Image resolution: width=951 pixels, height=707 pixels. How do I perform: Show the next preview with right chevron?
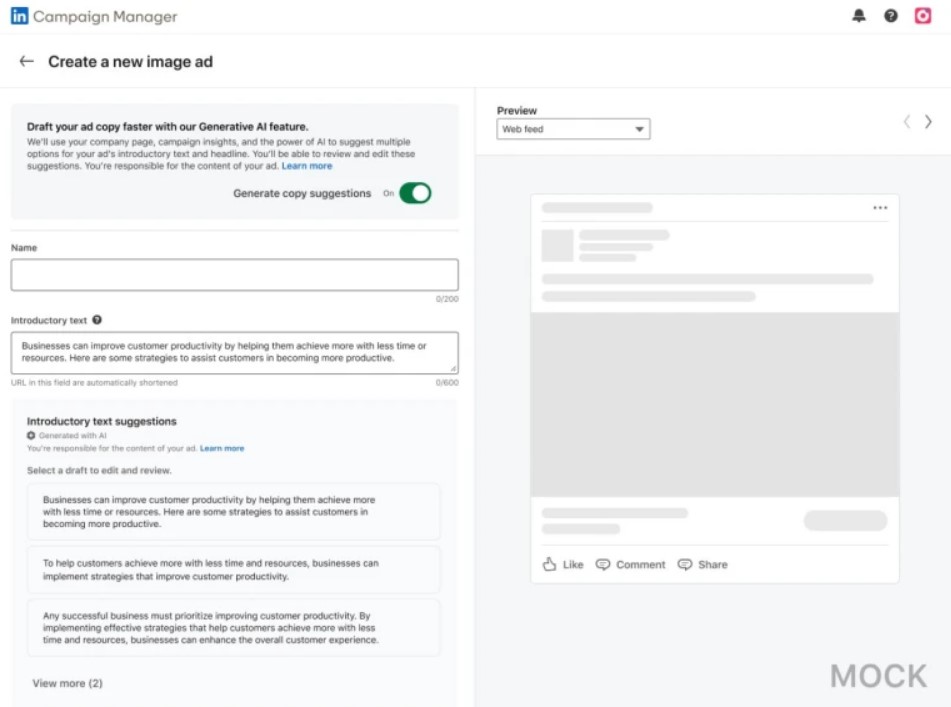pos(928,121)
